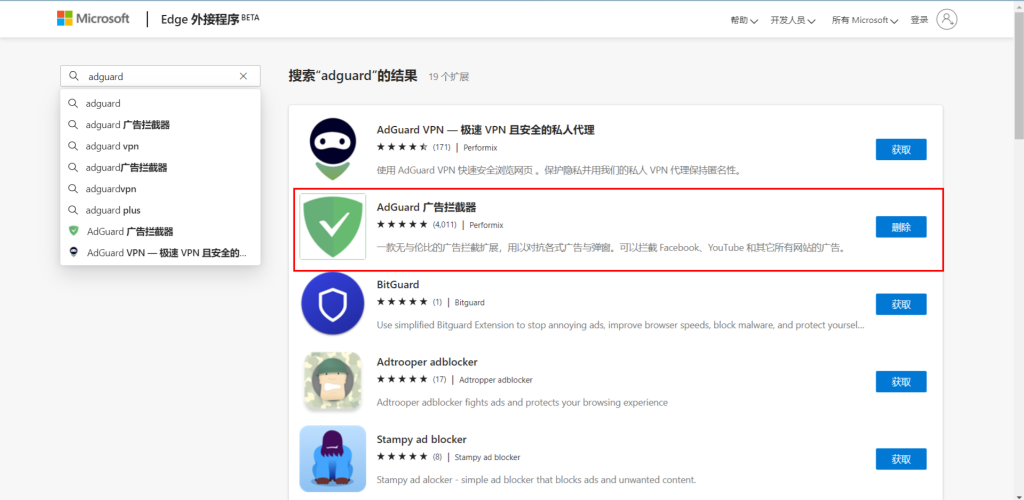Select AdGuard shield icon suggestion in dropdown
Image resolution: width=1024 pixels, height=500 pixels.
(x=74, y=231)
